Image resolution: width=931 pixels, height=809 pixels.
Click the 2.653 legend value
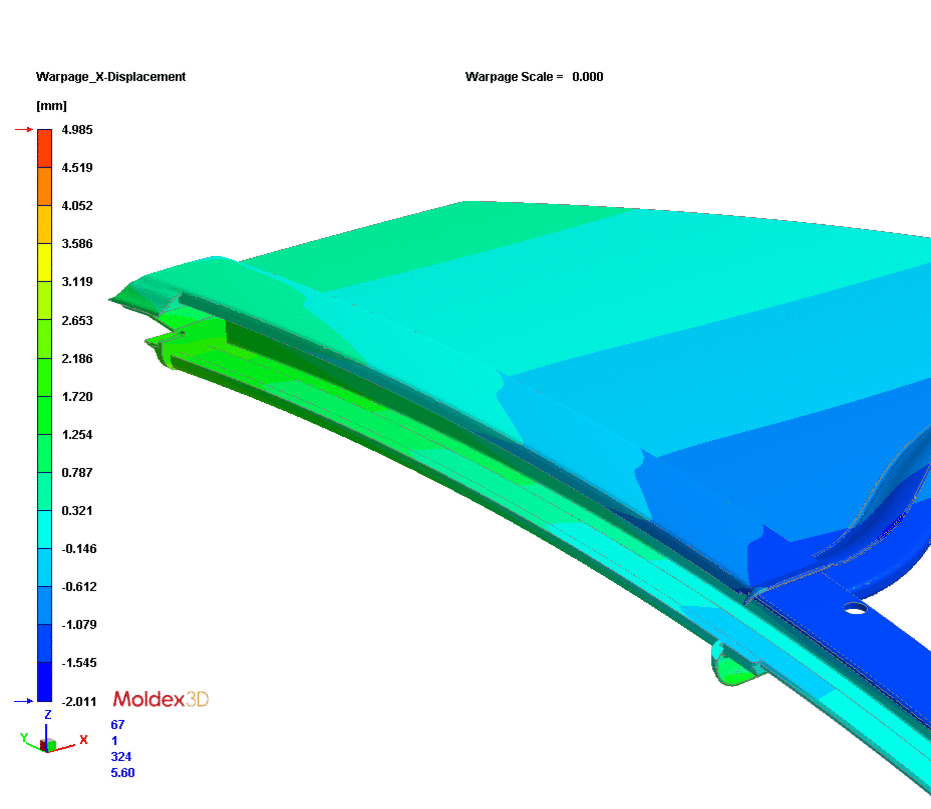click(x=77, y=321)
